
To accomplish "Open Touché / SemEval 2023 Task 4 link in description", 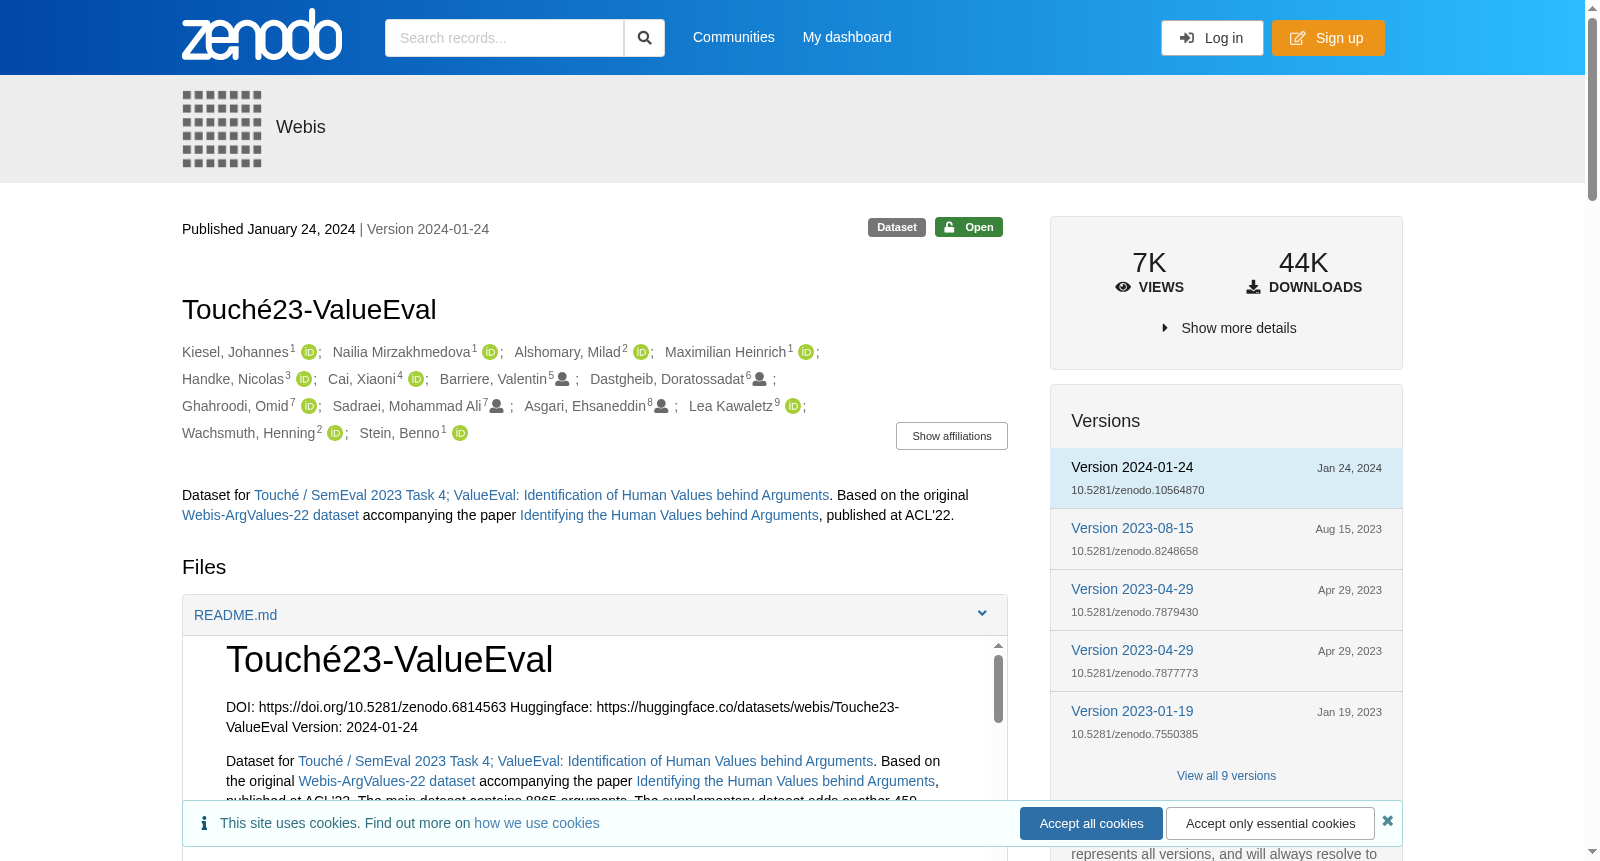I will tap(541, 495).
